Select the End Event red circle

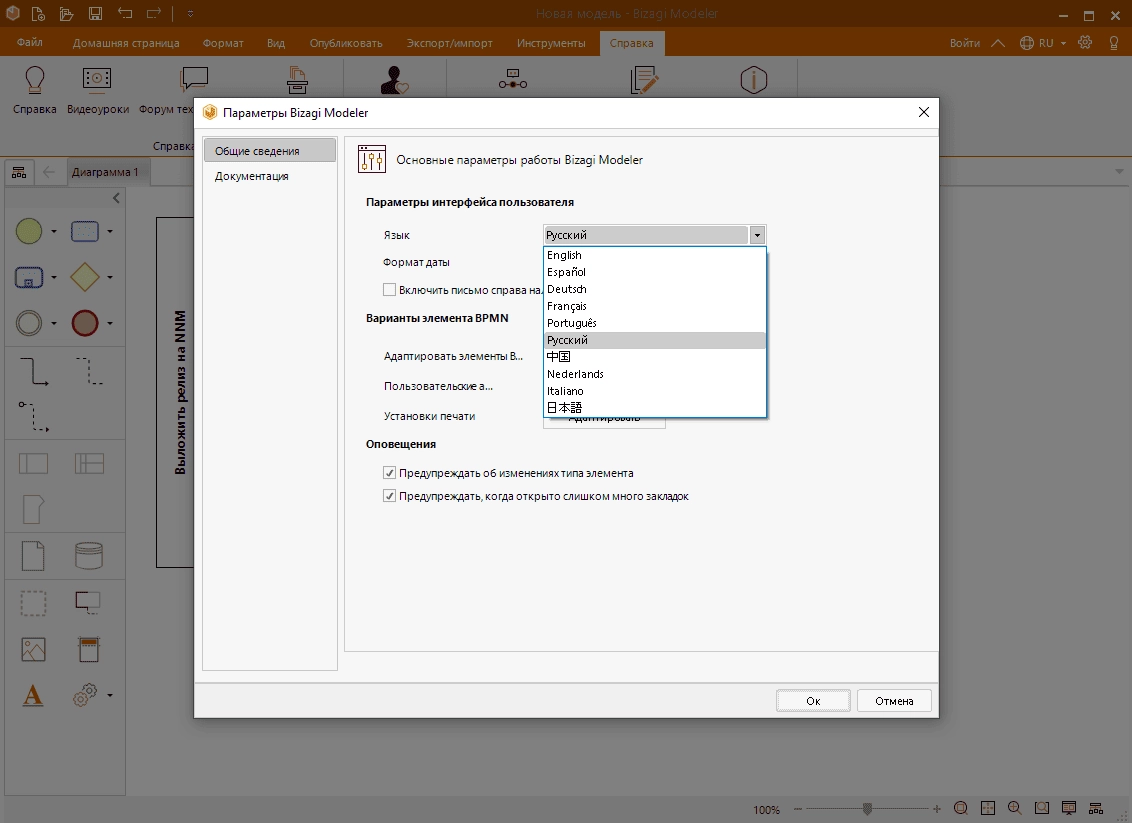(x=84, y=323)
